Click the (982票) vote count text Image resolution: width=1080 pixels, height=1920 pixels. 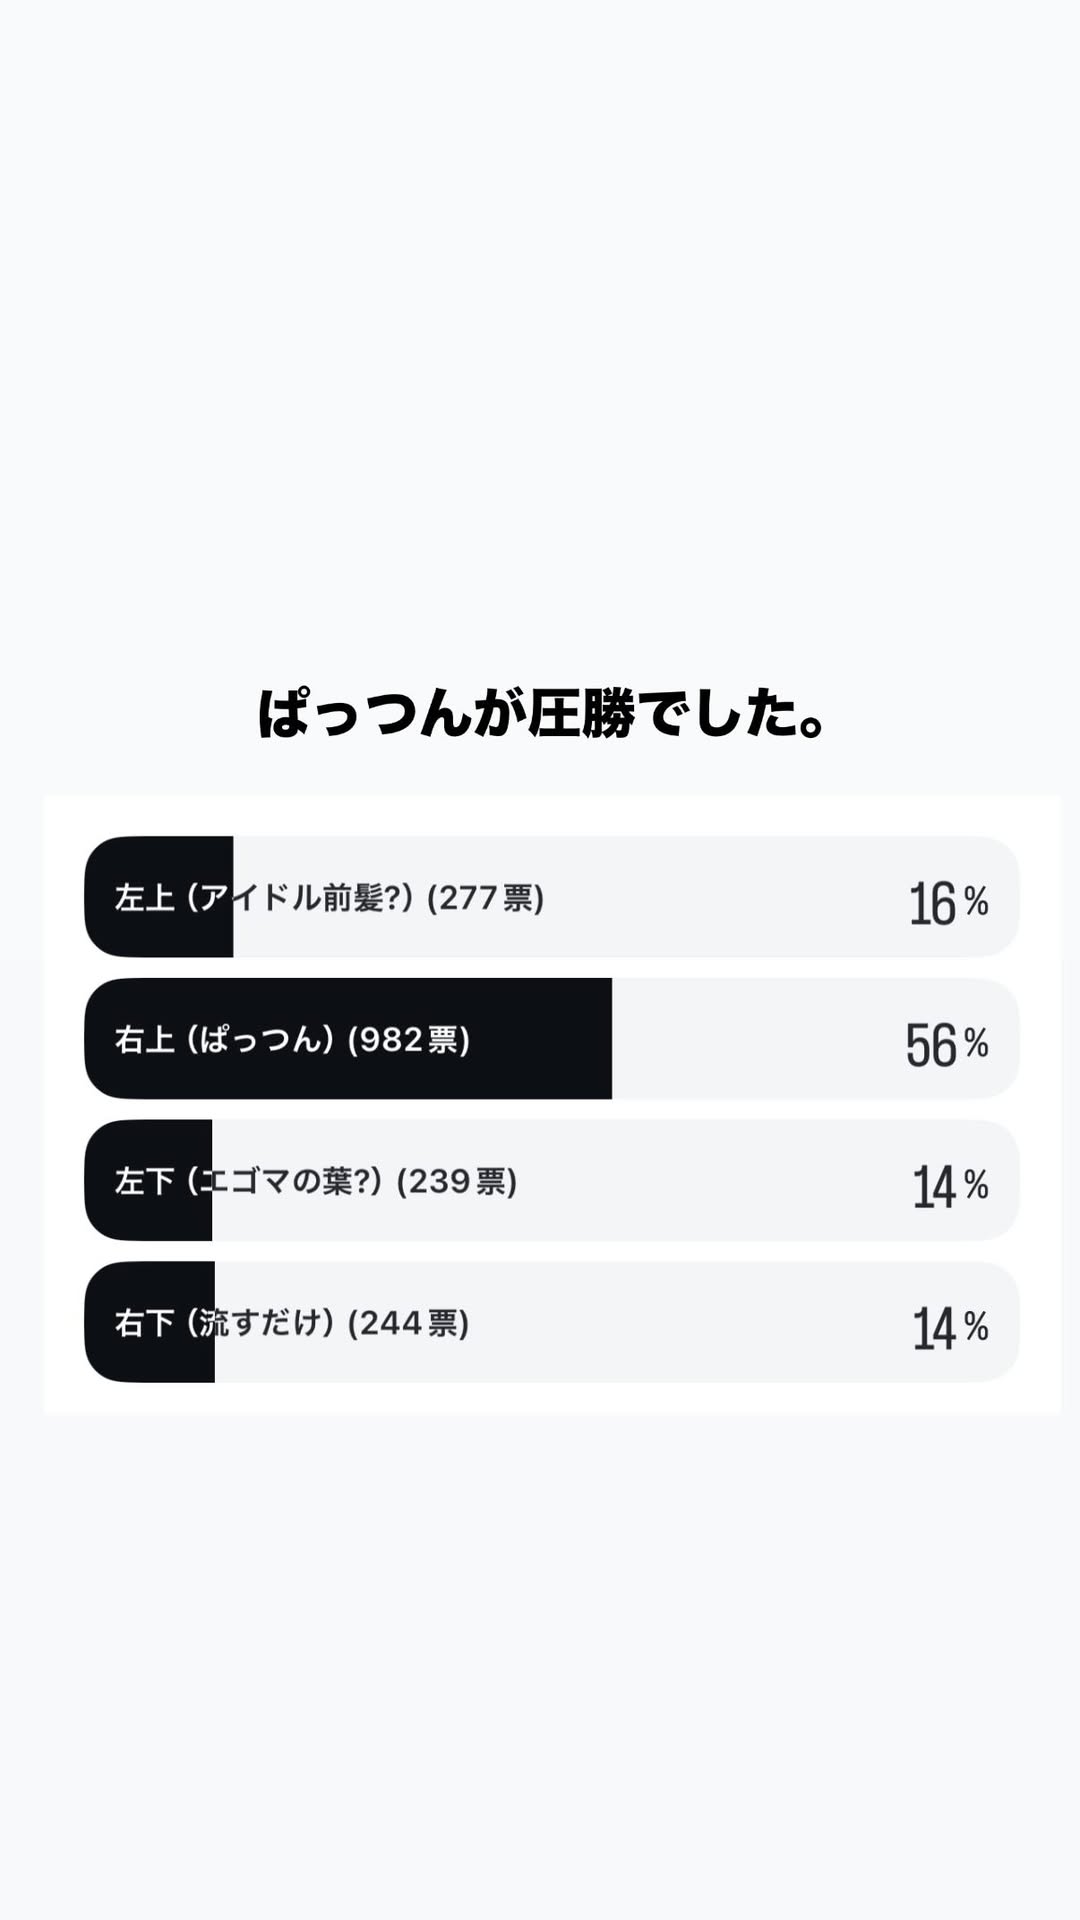(x=408, y=1040)
